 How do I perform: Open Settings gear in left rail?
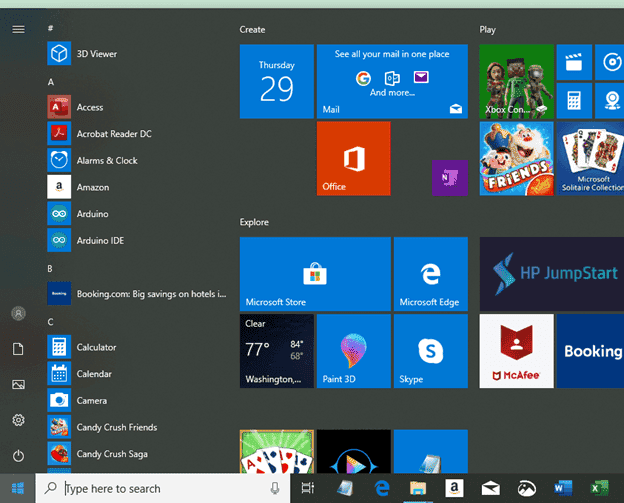[x=18, y=420]
